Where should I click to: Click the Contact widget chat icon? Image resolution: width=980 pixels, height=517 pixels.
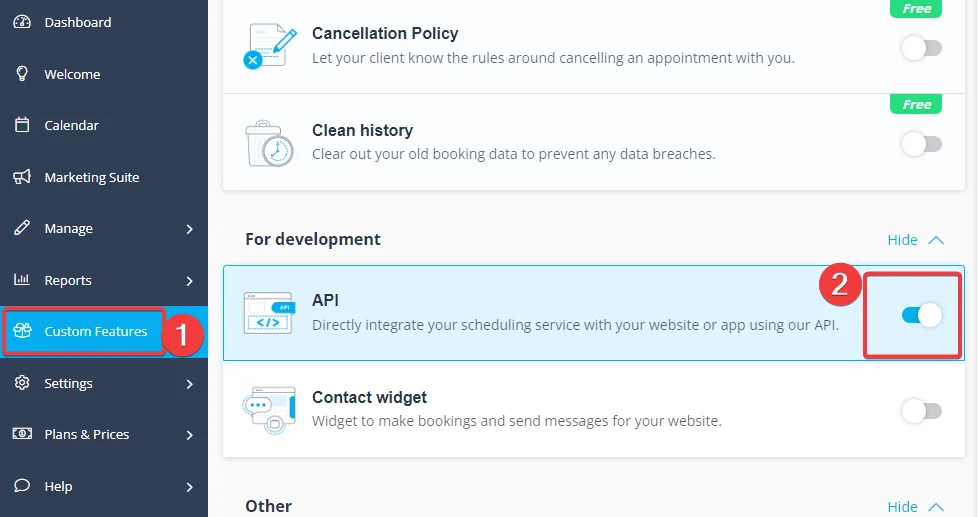pyautogui.click(x=269, y=410)
